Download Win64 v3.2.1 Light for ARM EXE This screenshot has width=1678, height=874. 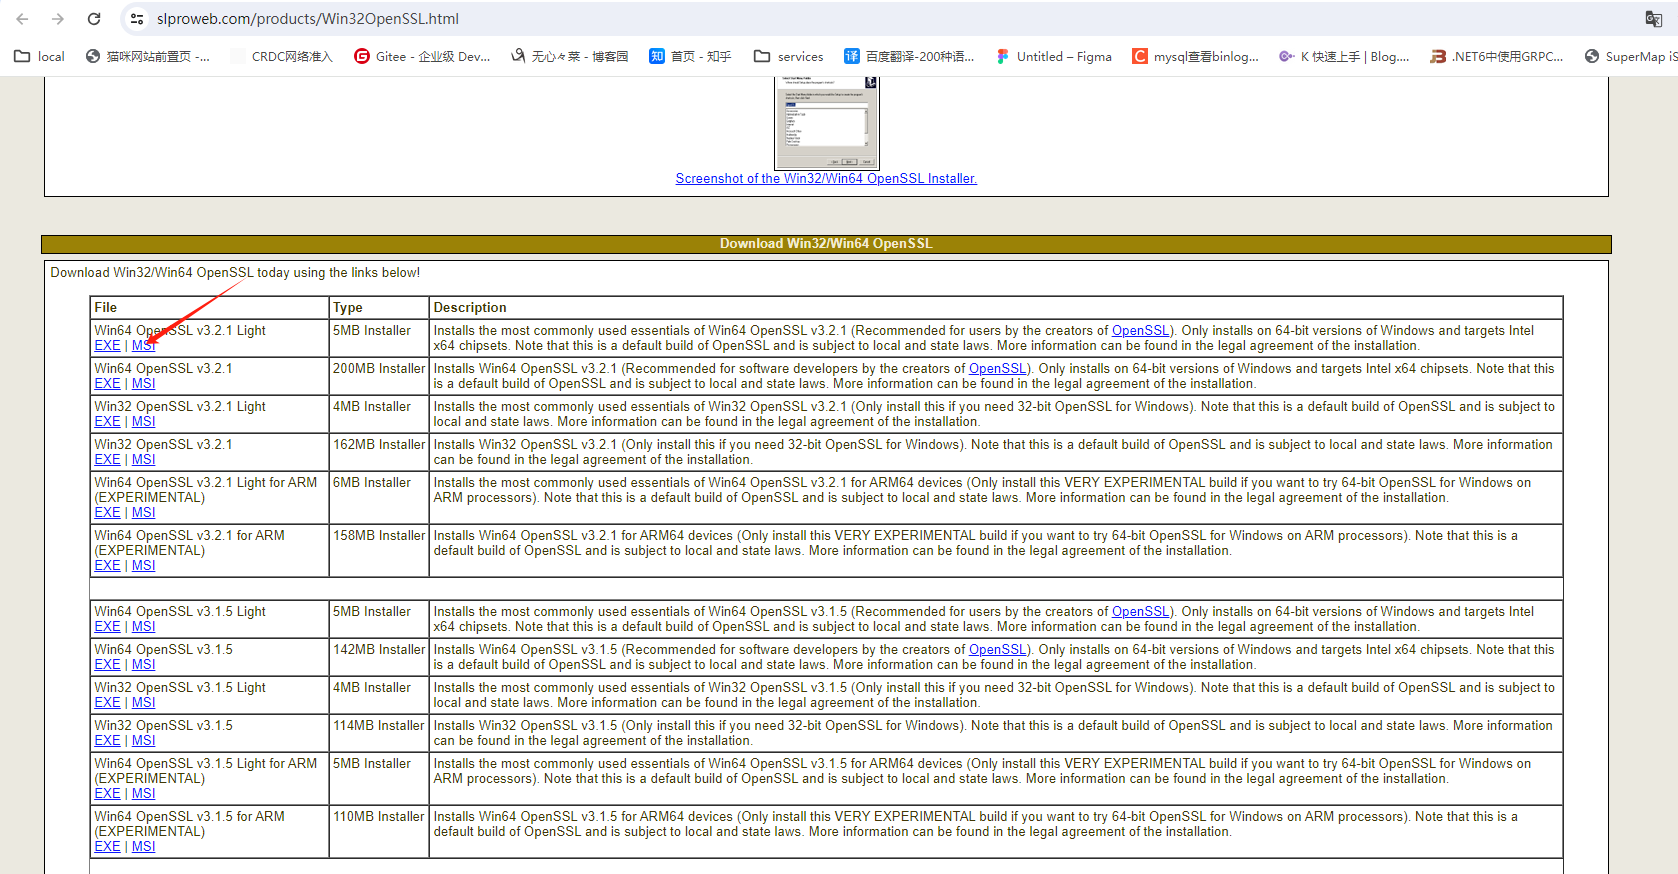(x=107, y=513)
